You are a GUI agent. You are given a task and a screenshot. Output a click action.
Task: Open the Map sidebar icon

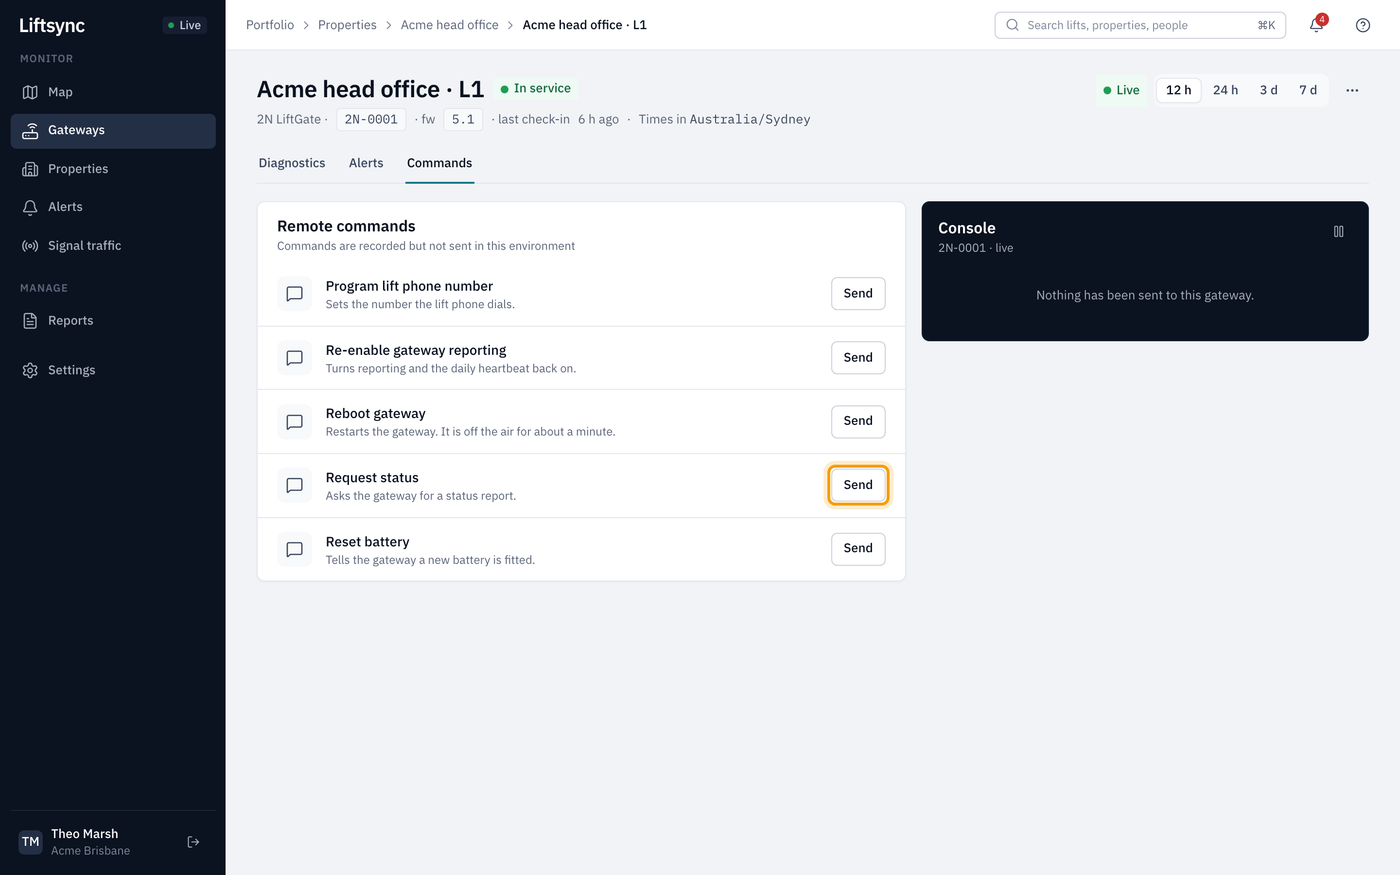pyautogui.click(x=30, y=92)
